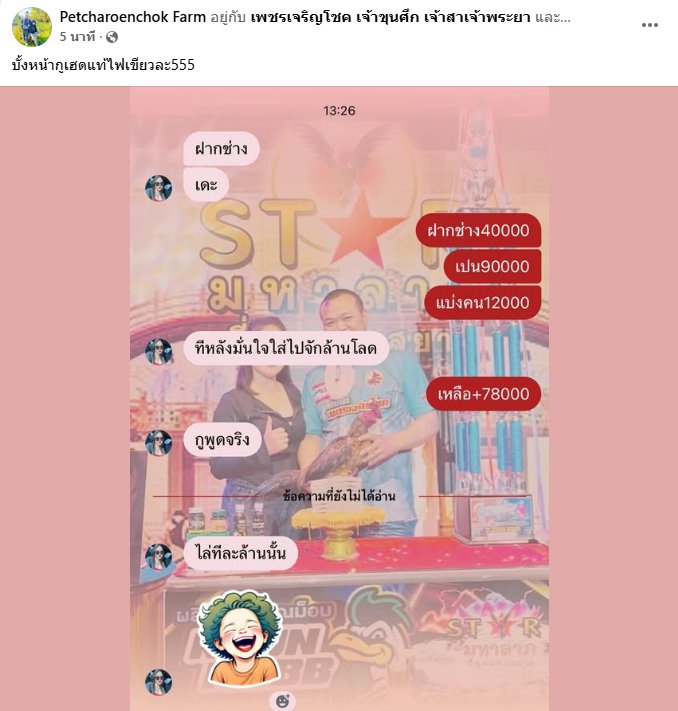Viewport: 678px width, 711px height.
Task: Click the Petcharoenchok Farm profile picture
Action: 32,27
